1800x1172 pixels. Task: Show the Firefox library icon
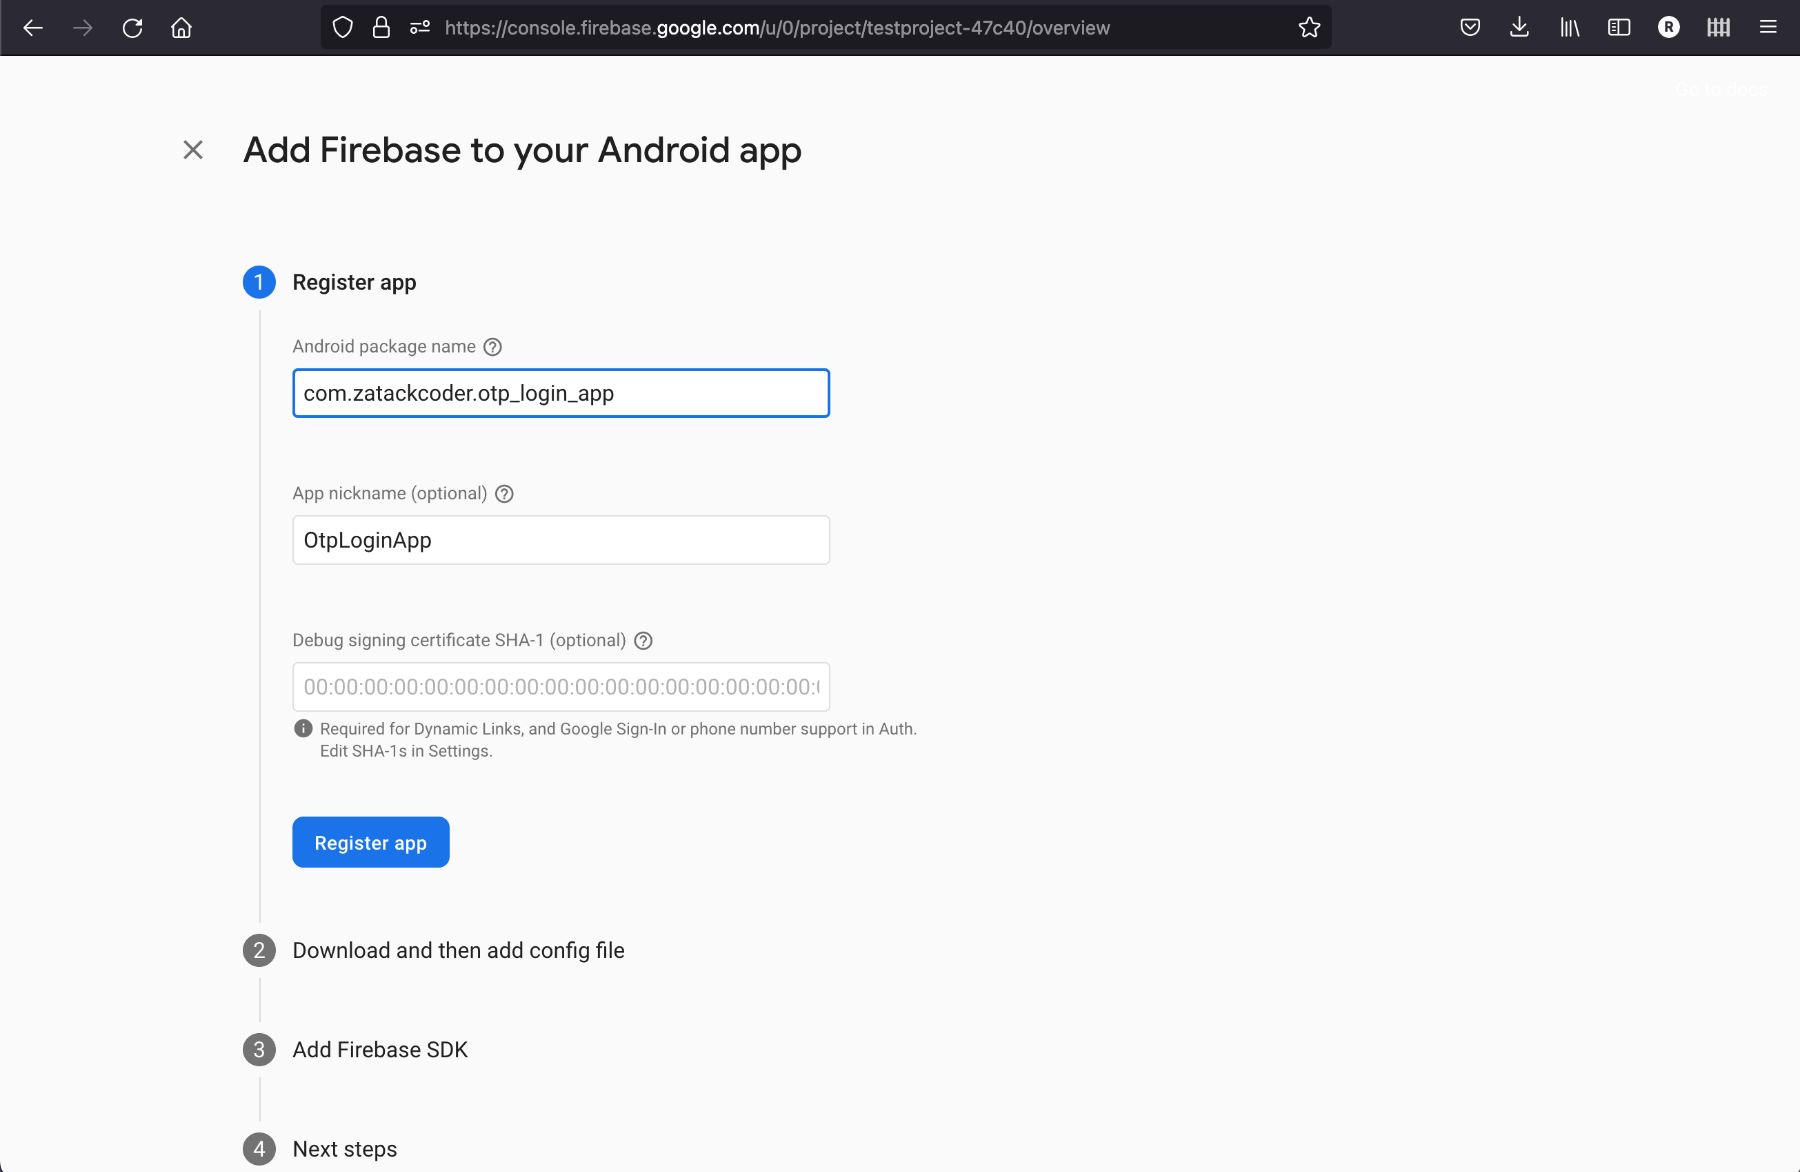click(x=1569, y=28)
